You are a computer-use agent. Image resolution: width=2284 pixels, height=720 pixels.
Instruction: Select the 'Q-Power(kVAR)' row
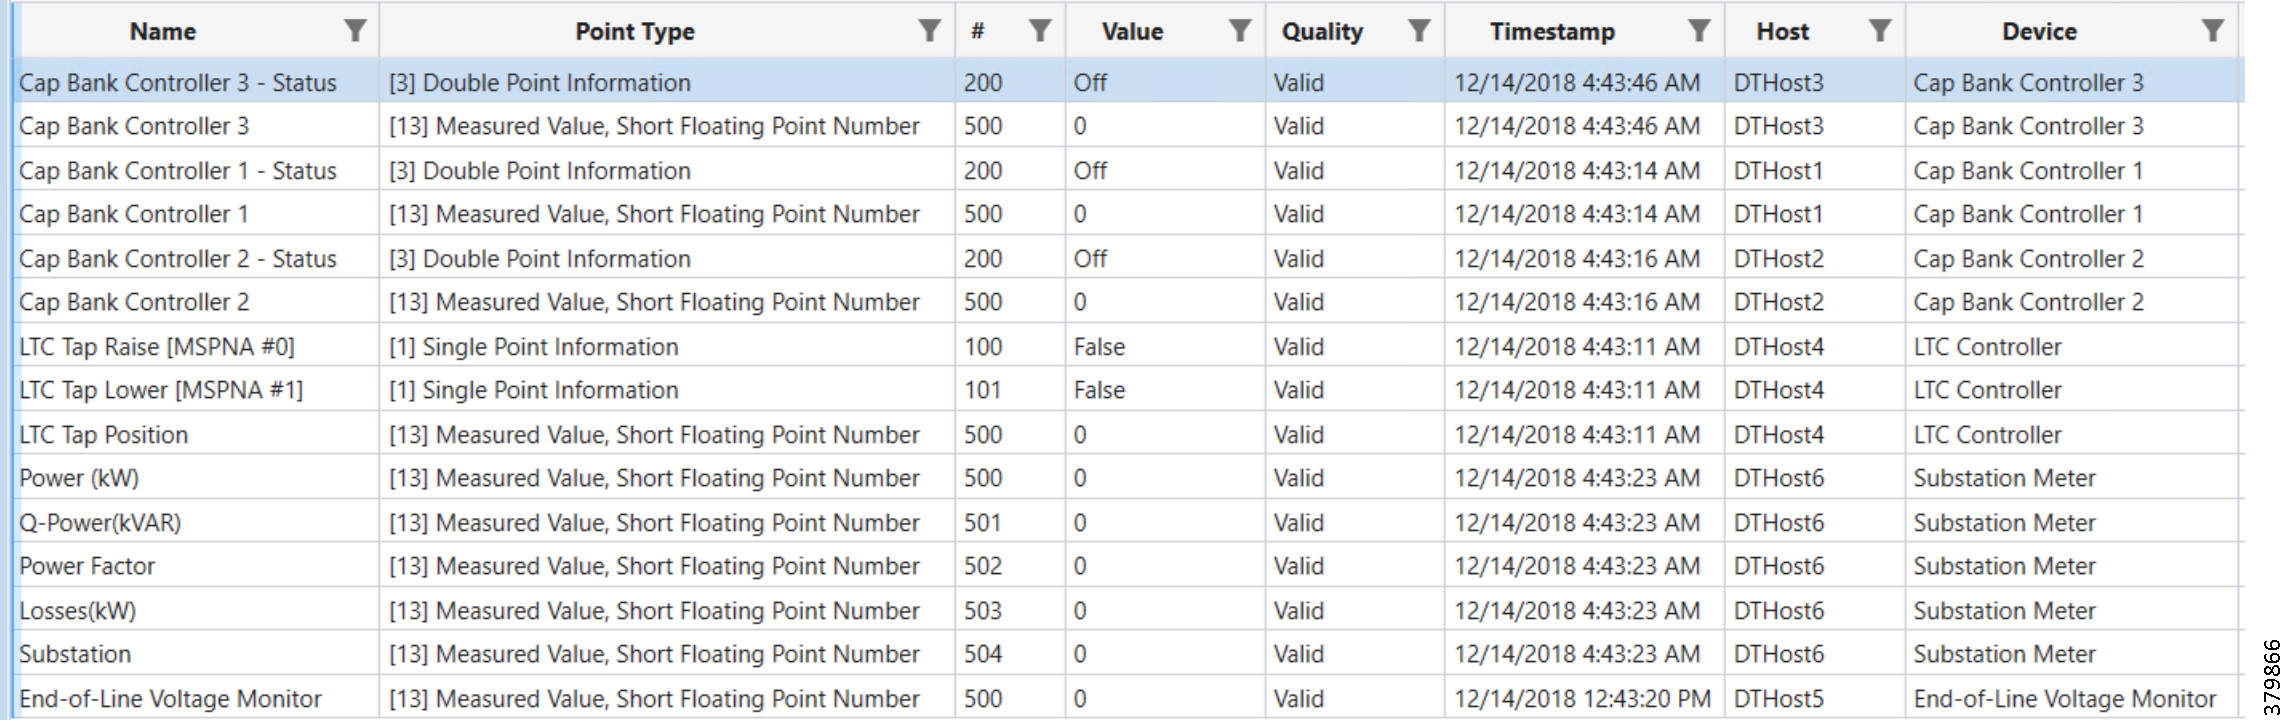[x=1128, y=523]
